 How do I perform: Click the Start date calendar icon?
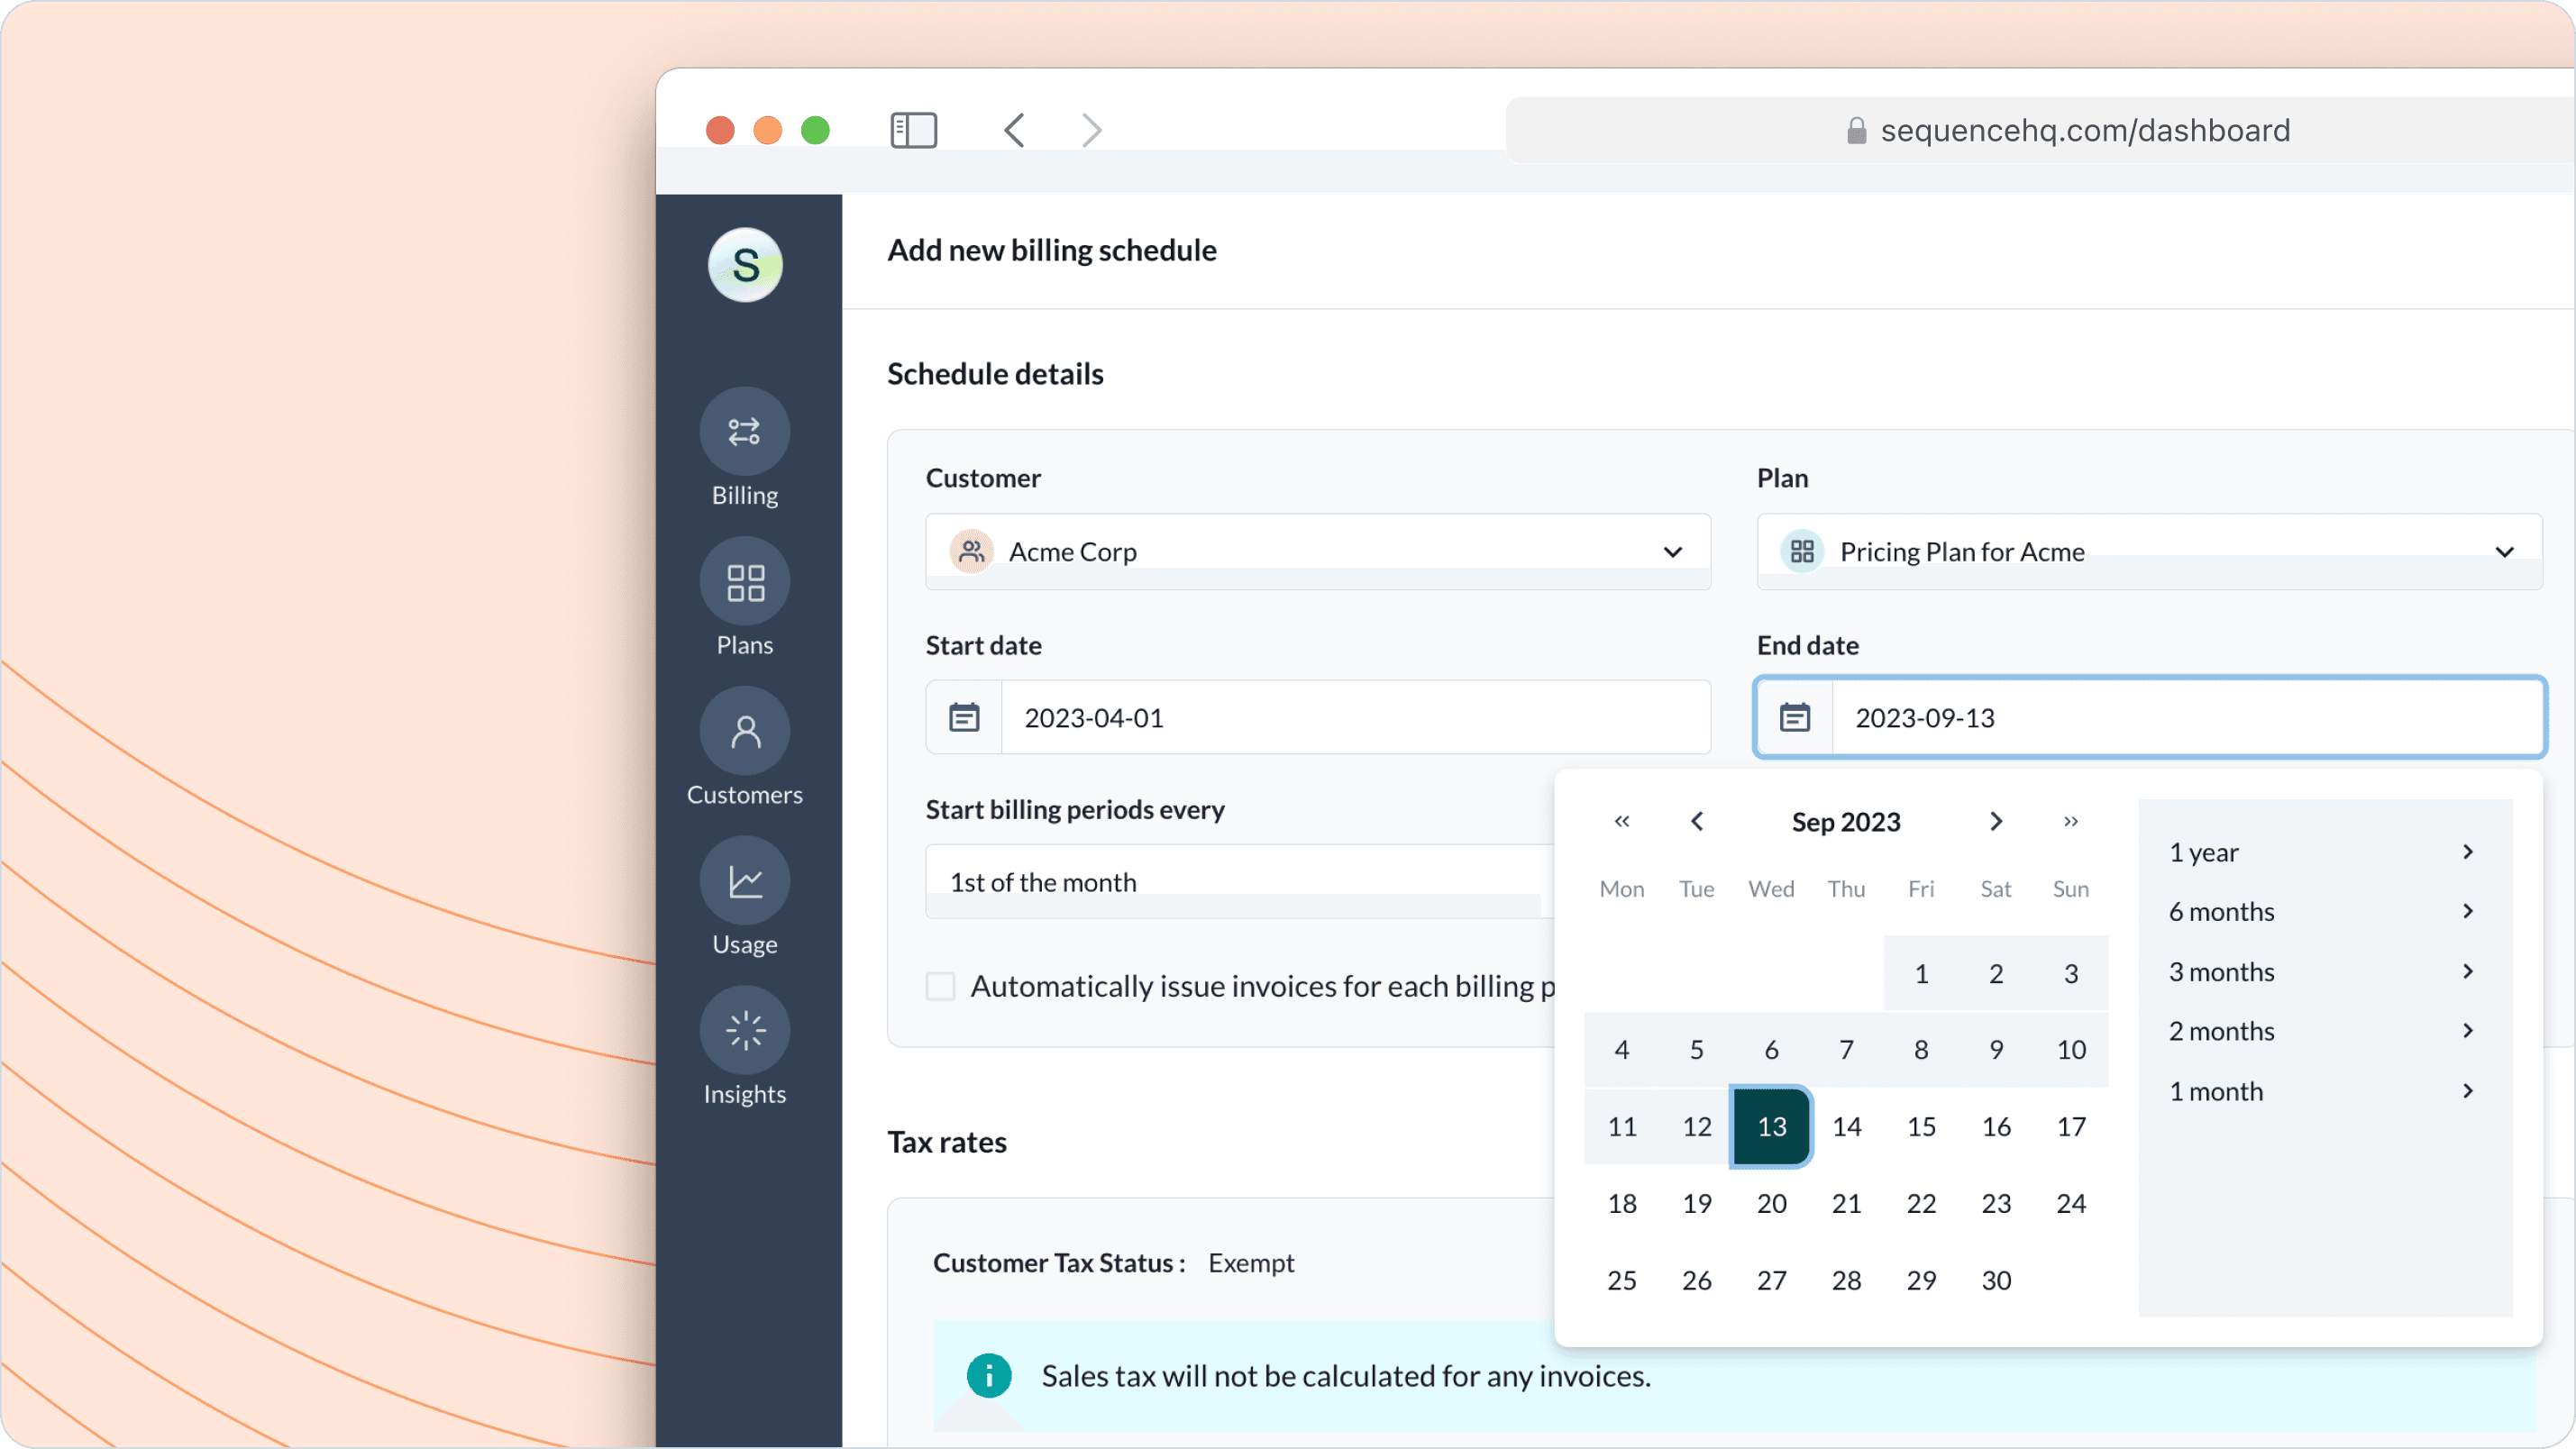[964, 717]
